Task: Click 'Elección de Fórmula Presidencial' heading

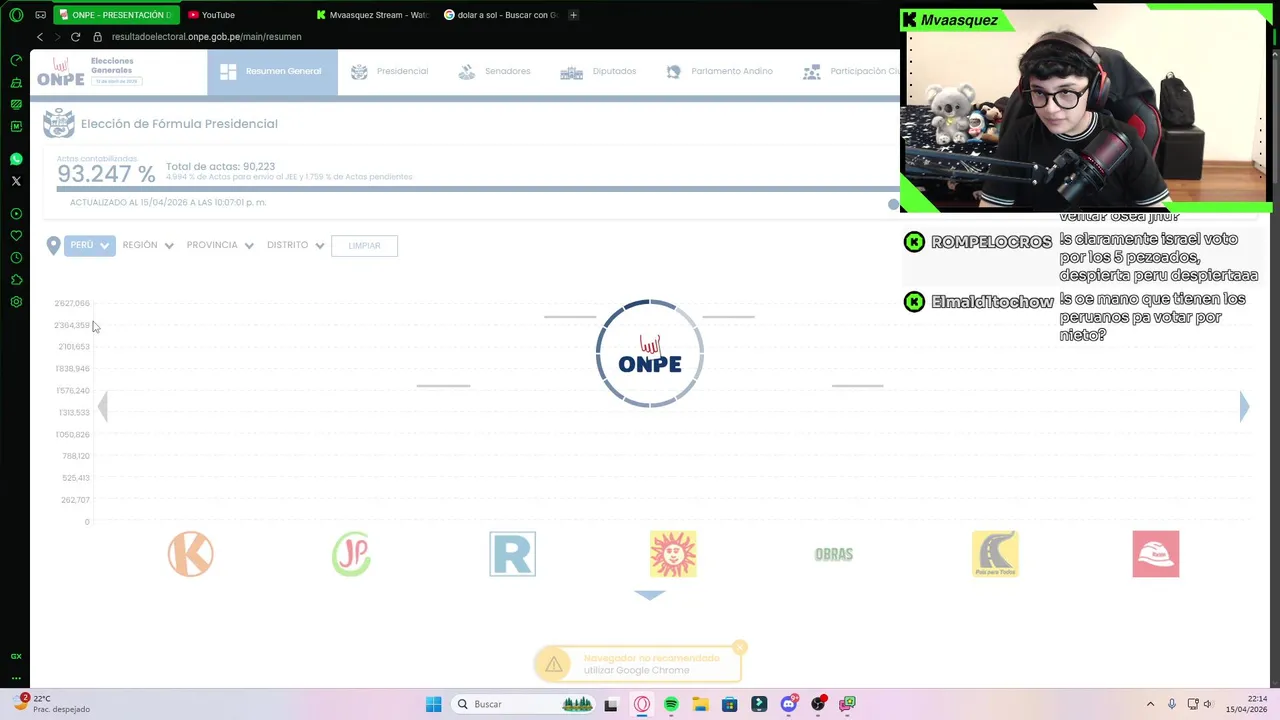Action: pyautogui.click(x=179, y=124)
